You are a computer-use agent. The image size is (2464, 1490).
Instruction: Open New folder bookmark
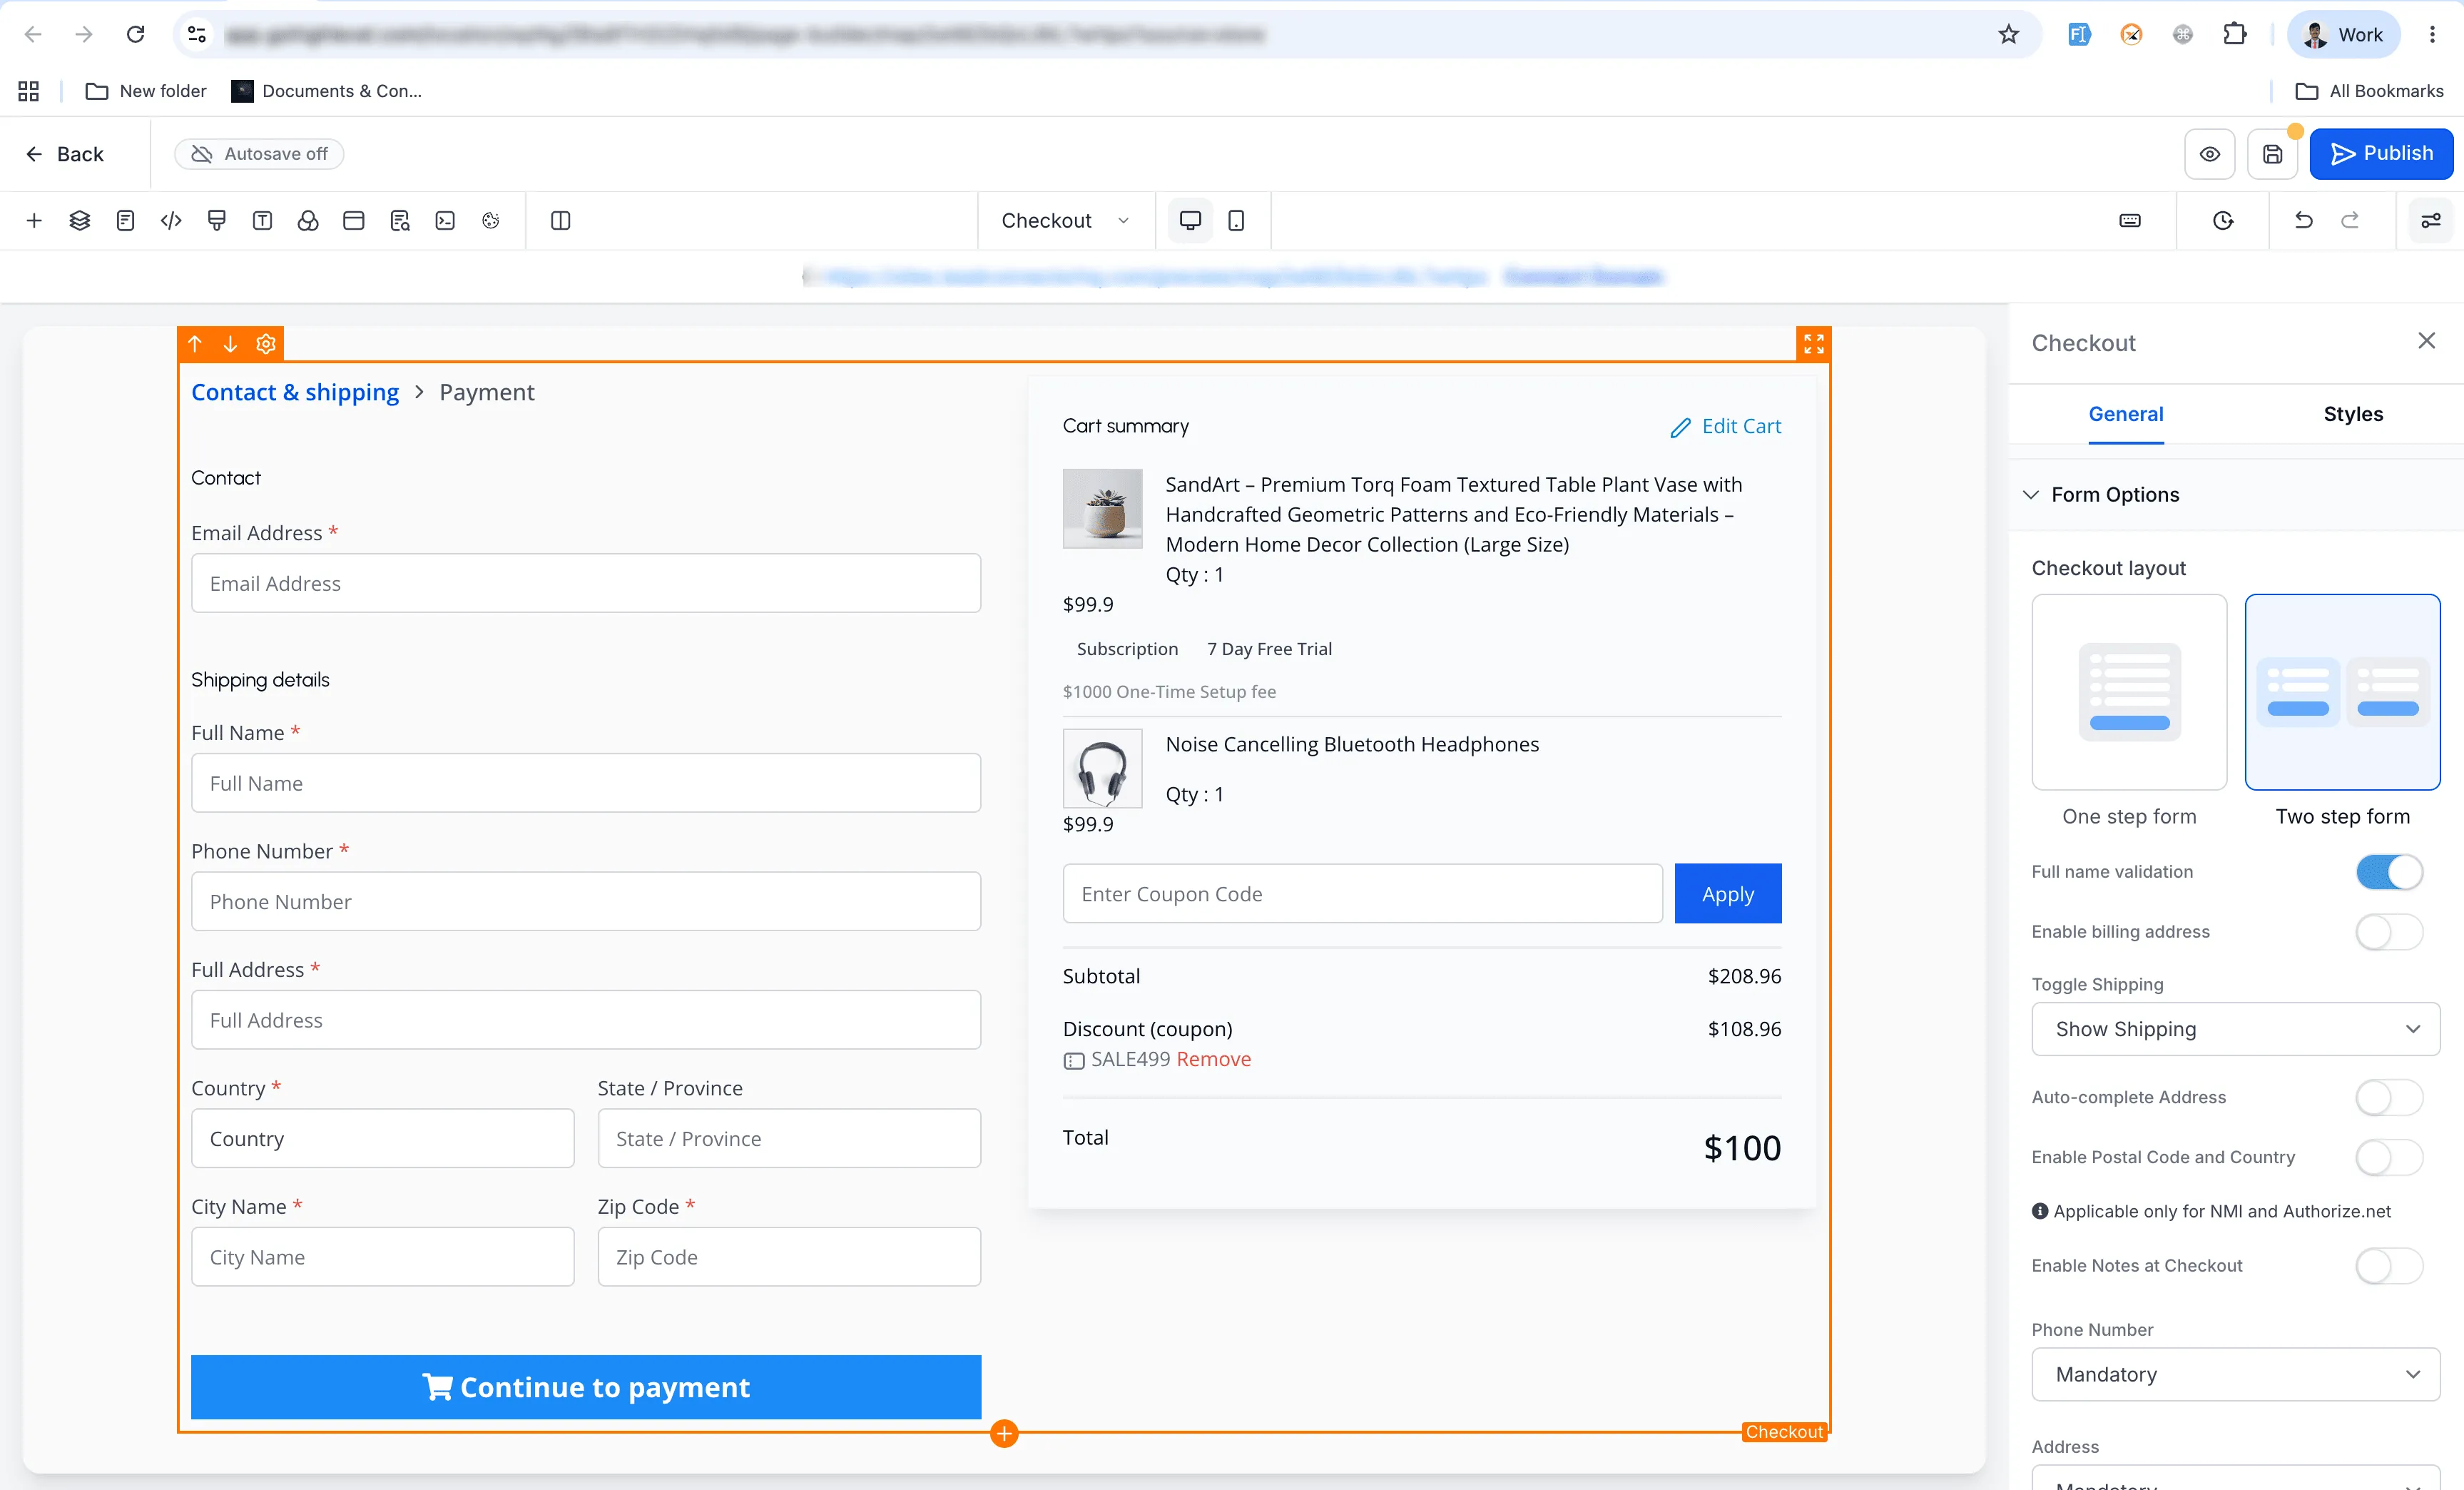(146, 91)
